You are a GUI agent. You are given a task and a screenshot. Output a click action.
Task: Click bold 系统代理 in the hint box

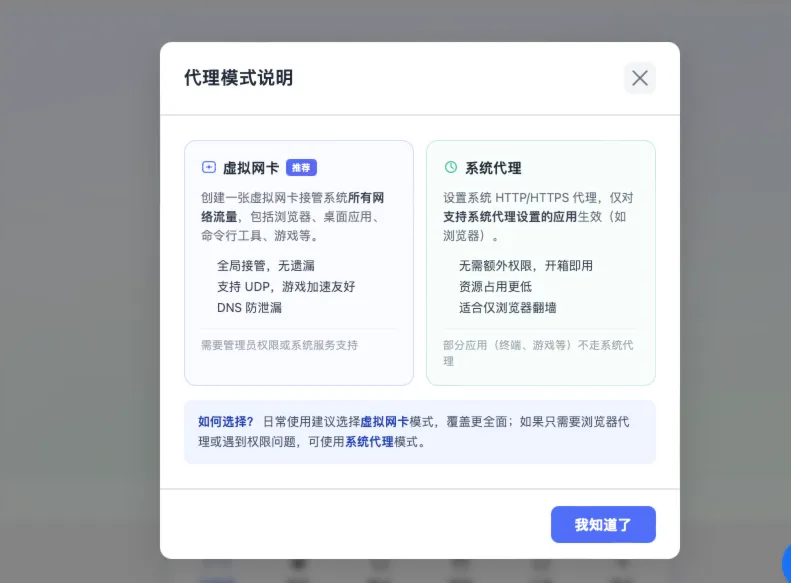point(369,442)
